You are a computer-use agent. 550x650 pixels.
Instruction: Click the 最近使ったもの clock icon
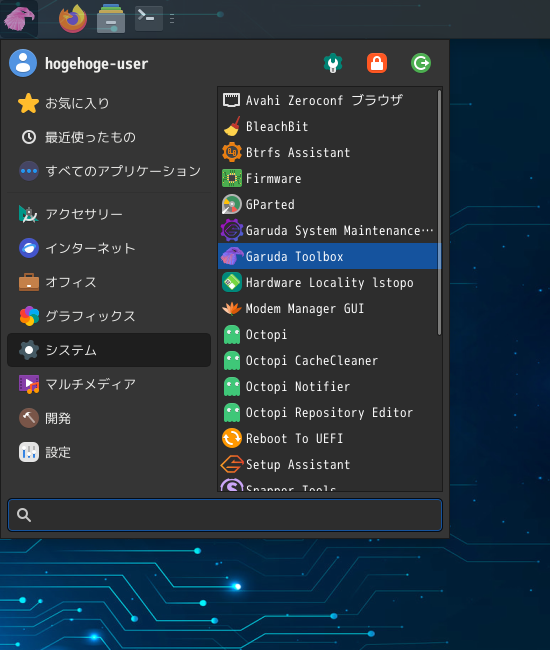(x=29, y=137)
